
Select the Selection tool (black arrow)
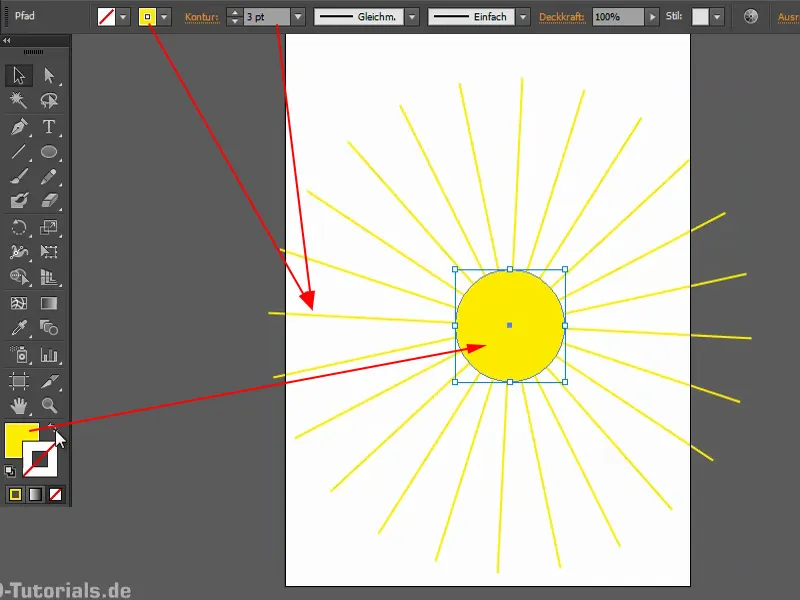19,76
